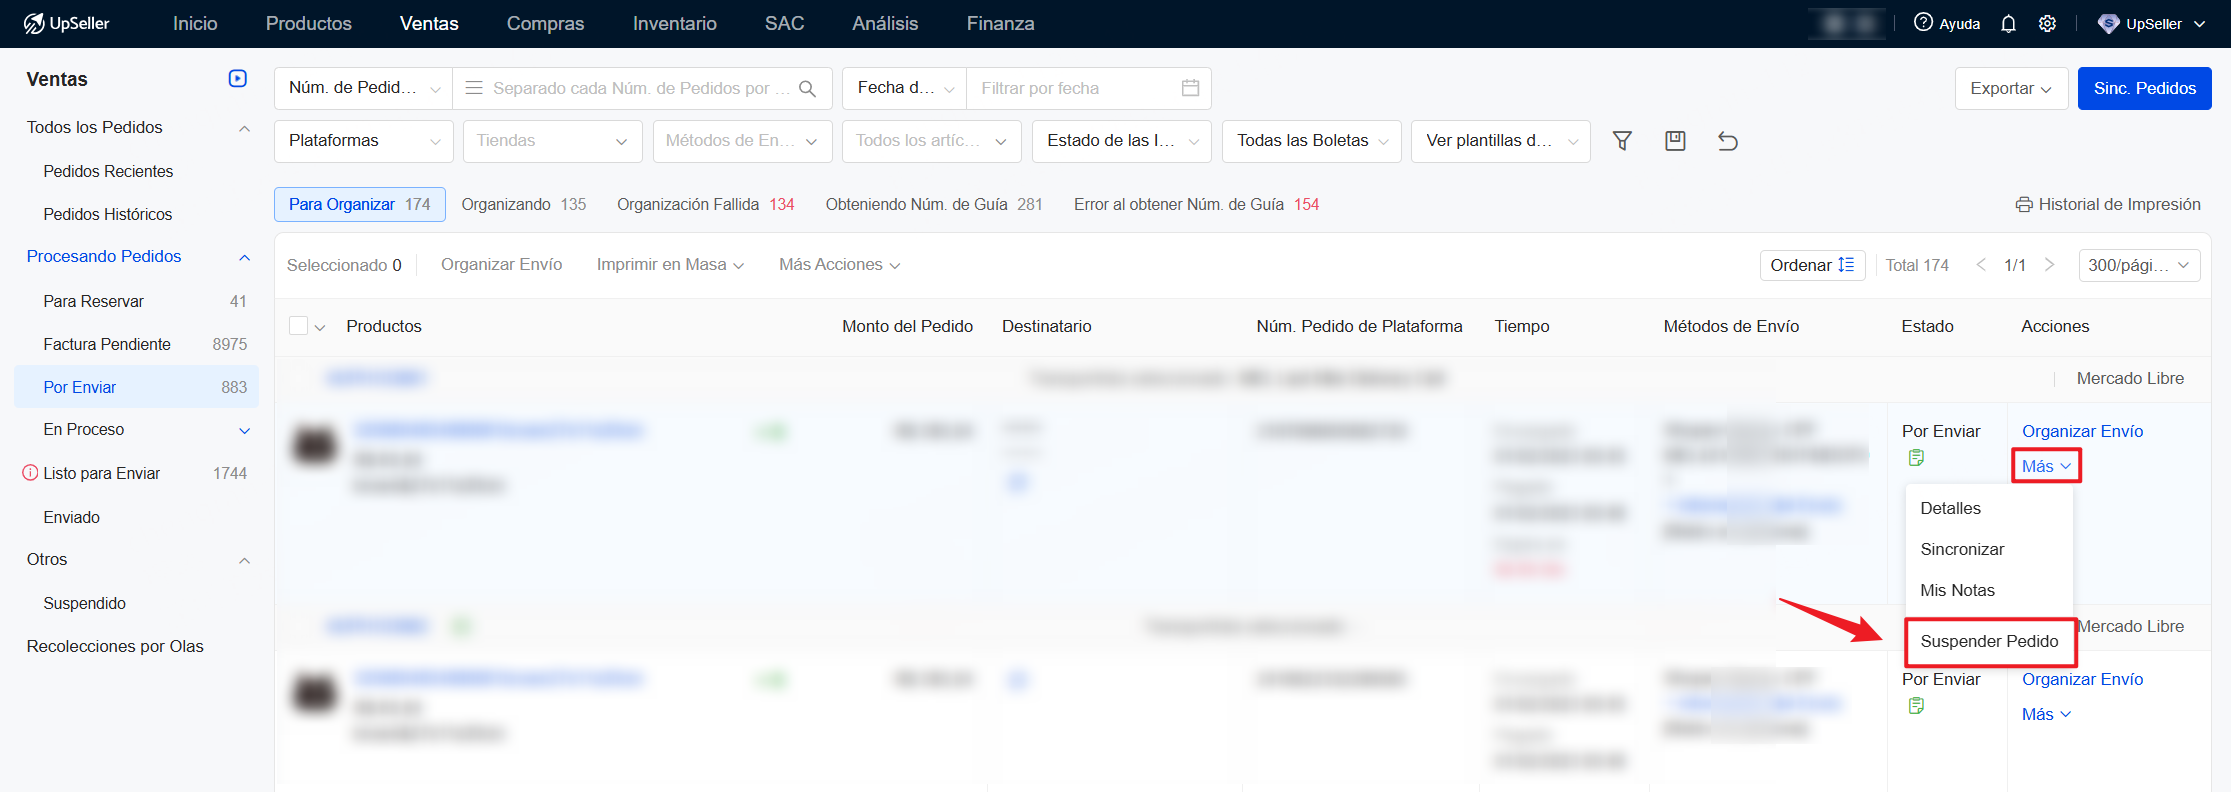
Task: Toggle the select-all orders checkbox
Action: [x=298, y=326]
